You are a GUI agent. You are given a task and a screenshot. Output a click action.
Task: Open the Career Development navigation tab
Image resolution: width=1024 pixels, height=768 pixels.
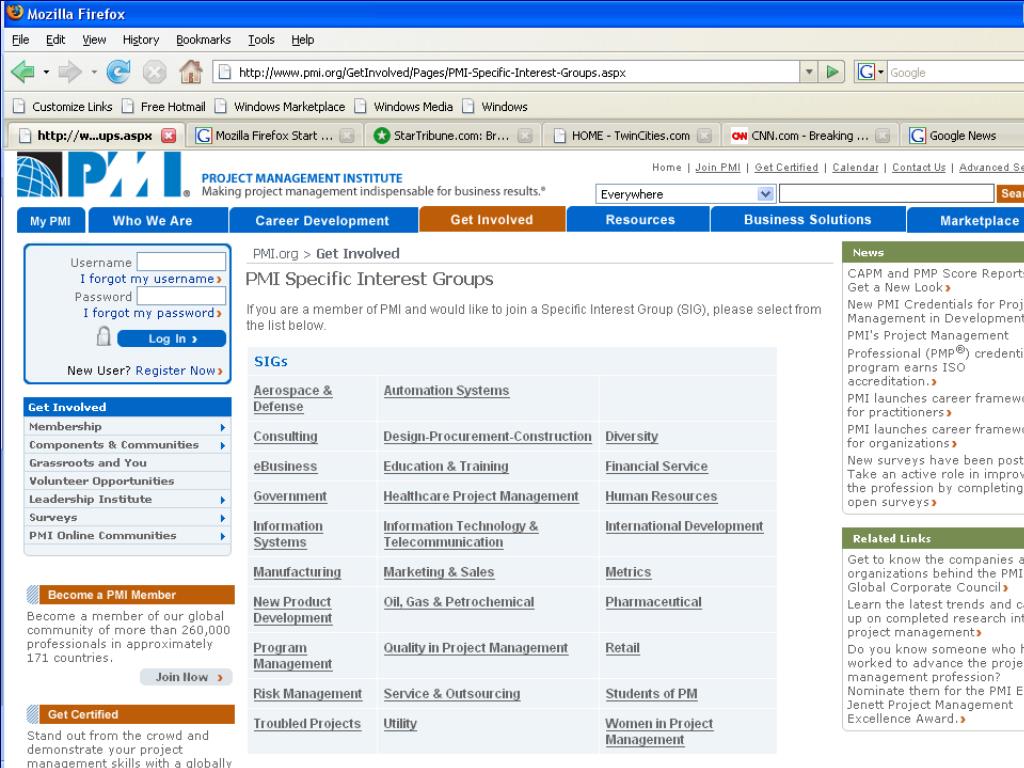[x=323, y=220]
